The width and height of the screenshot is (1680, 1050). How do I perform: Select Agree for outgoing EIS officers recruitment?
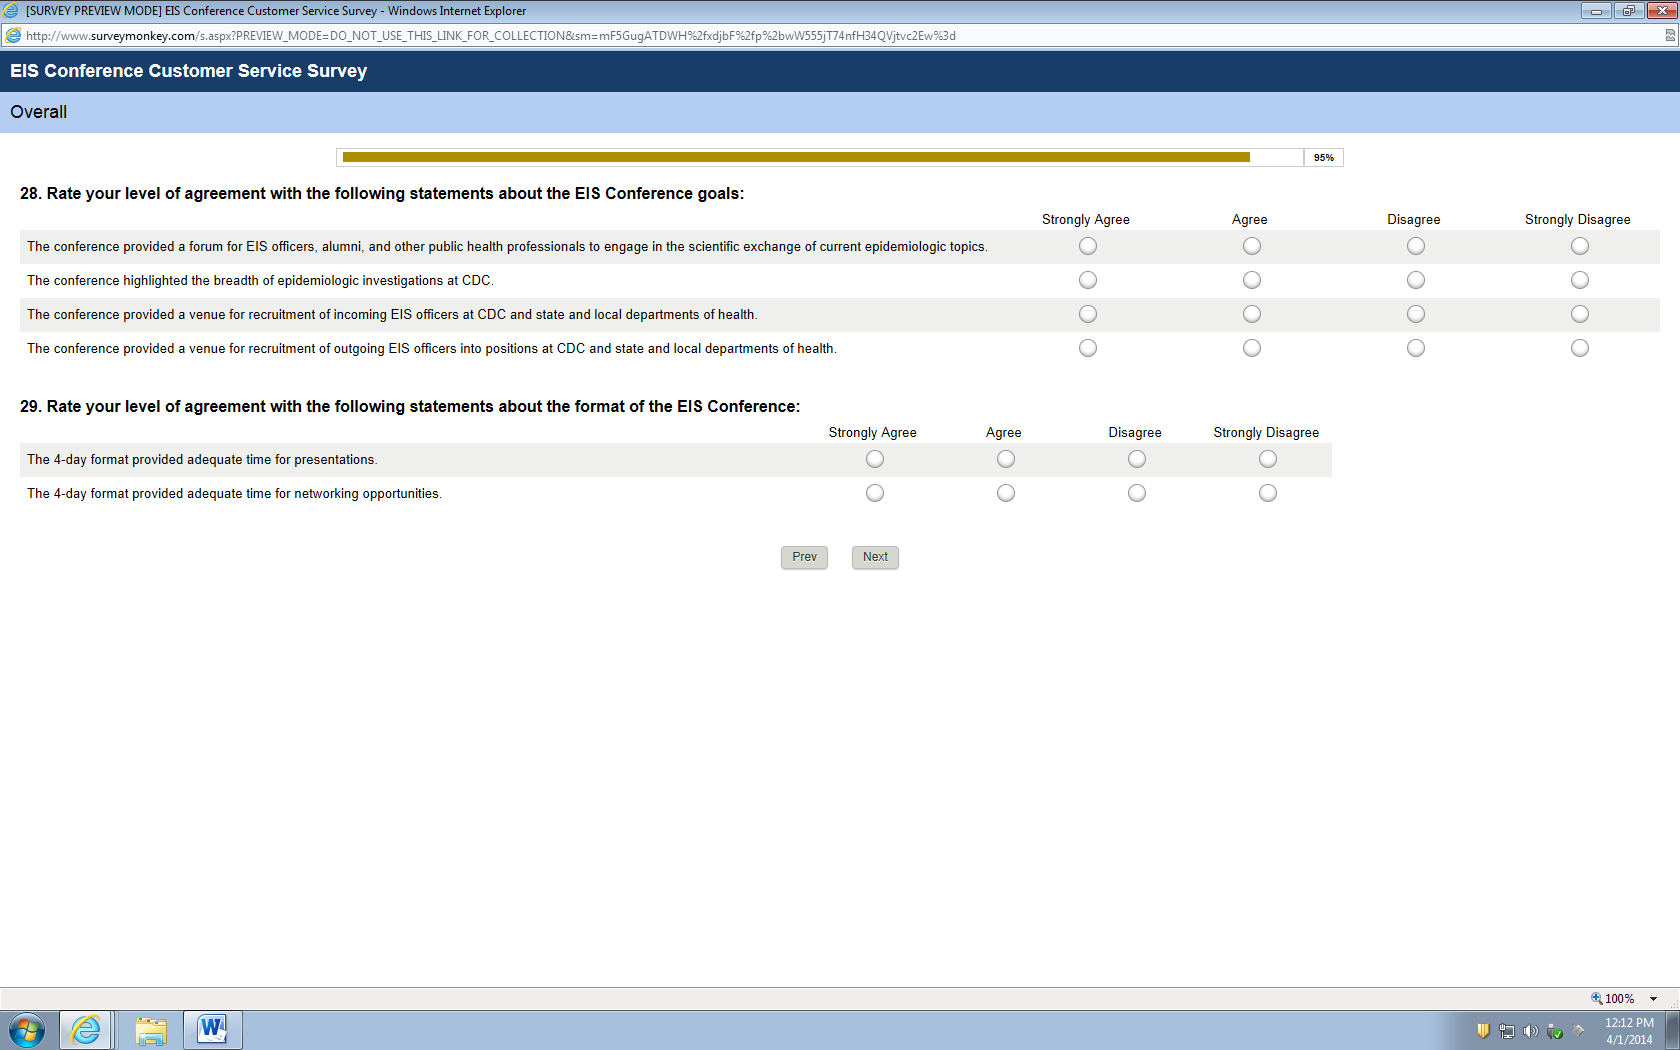coord(1252,348)
